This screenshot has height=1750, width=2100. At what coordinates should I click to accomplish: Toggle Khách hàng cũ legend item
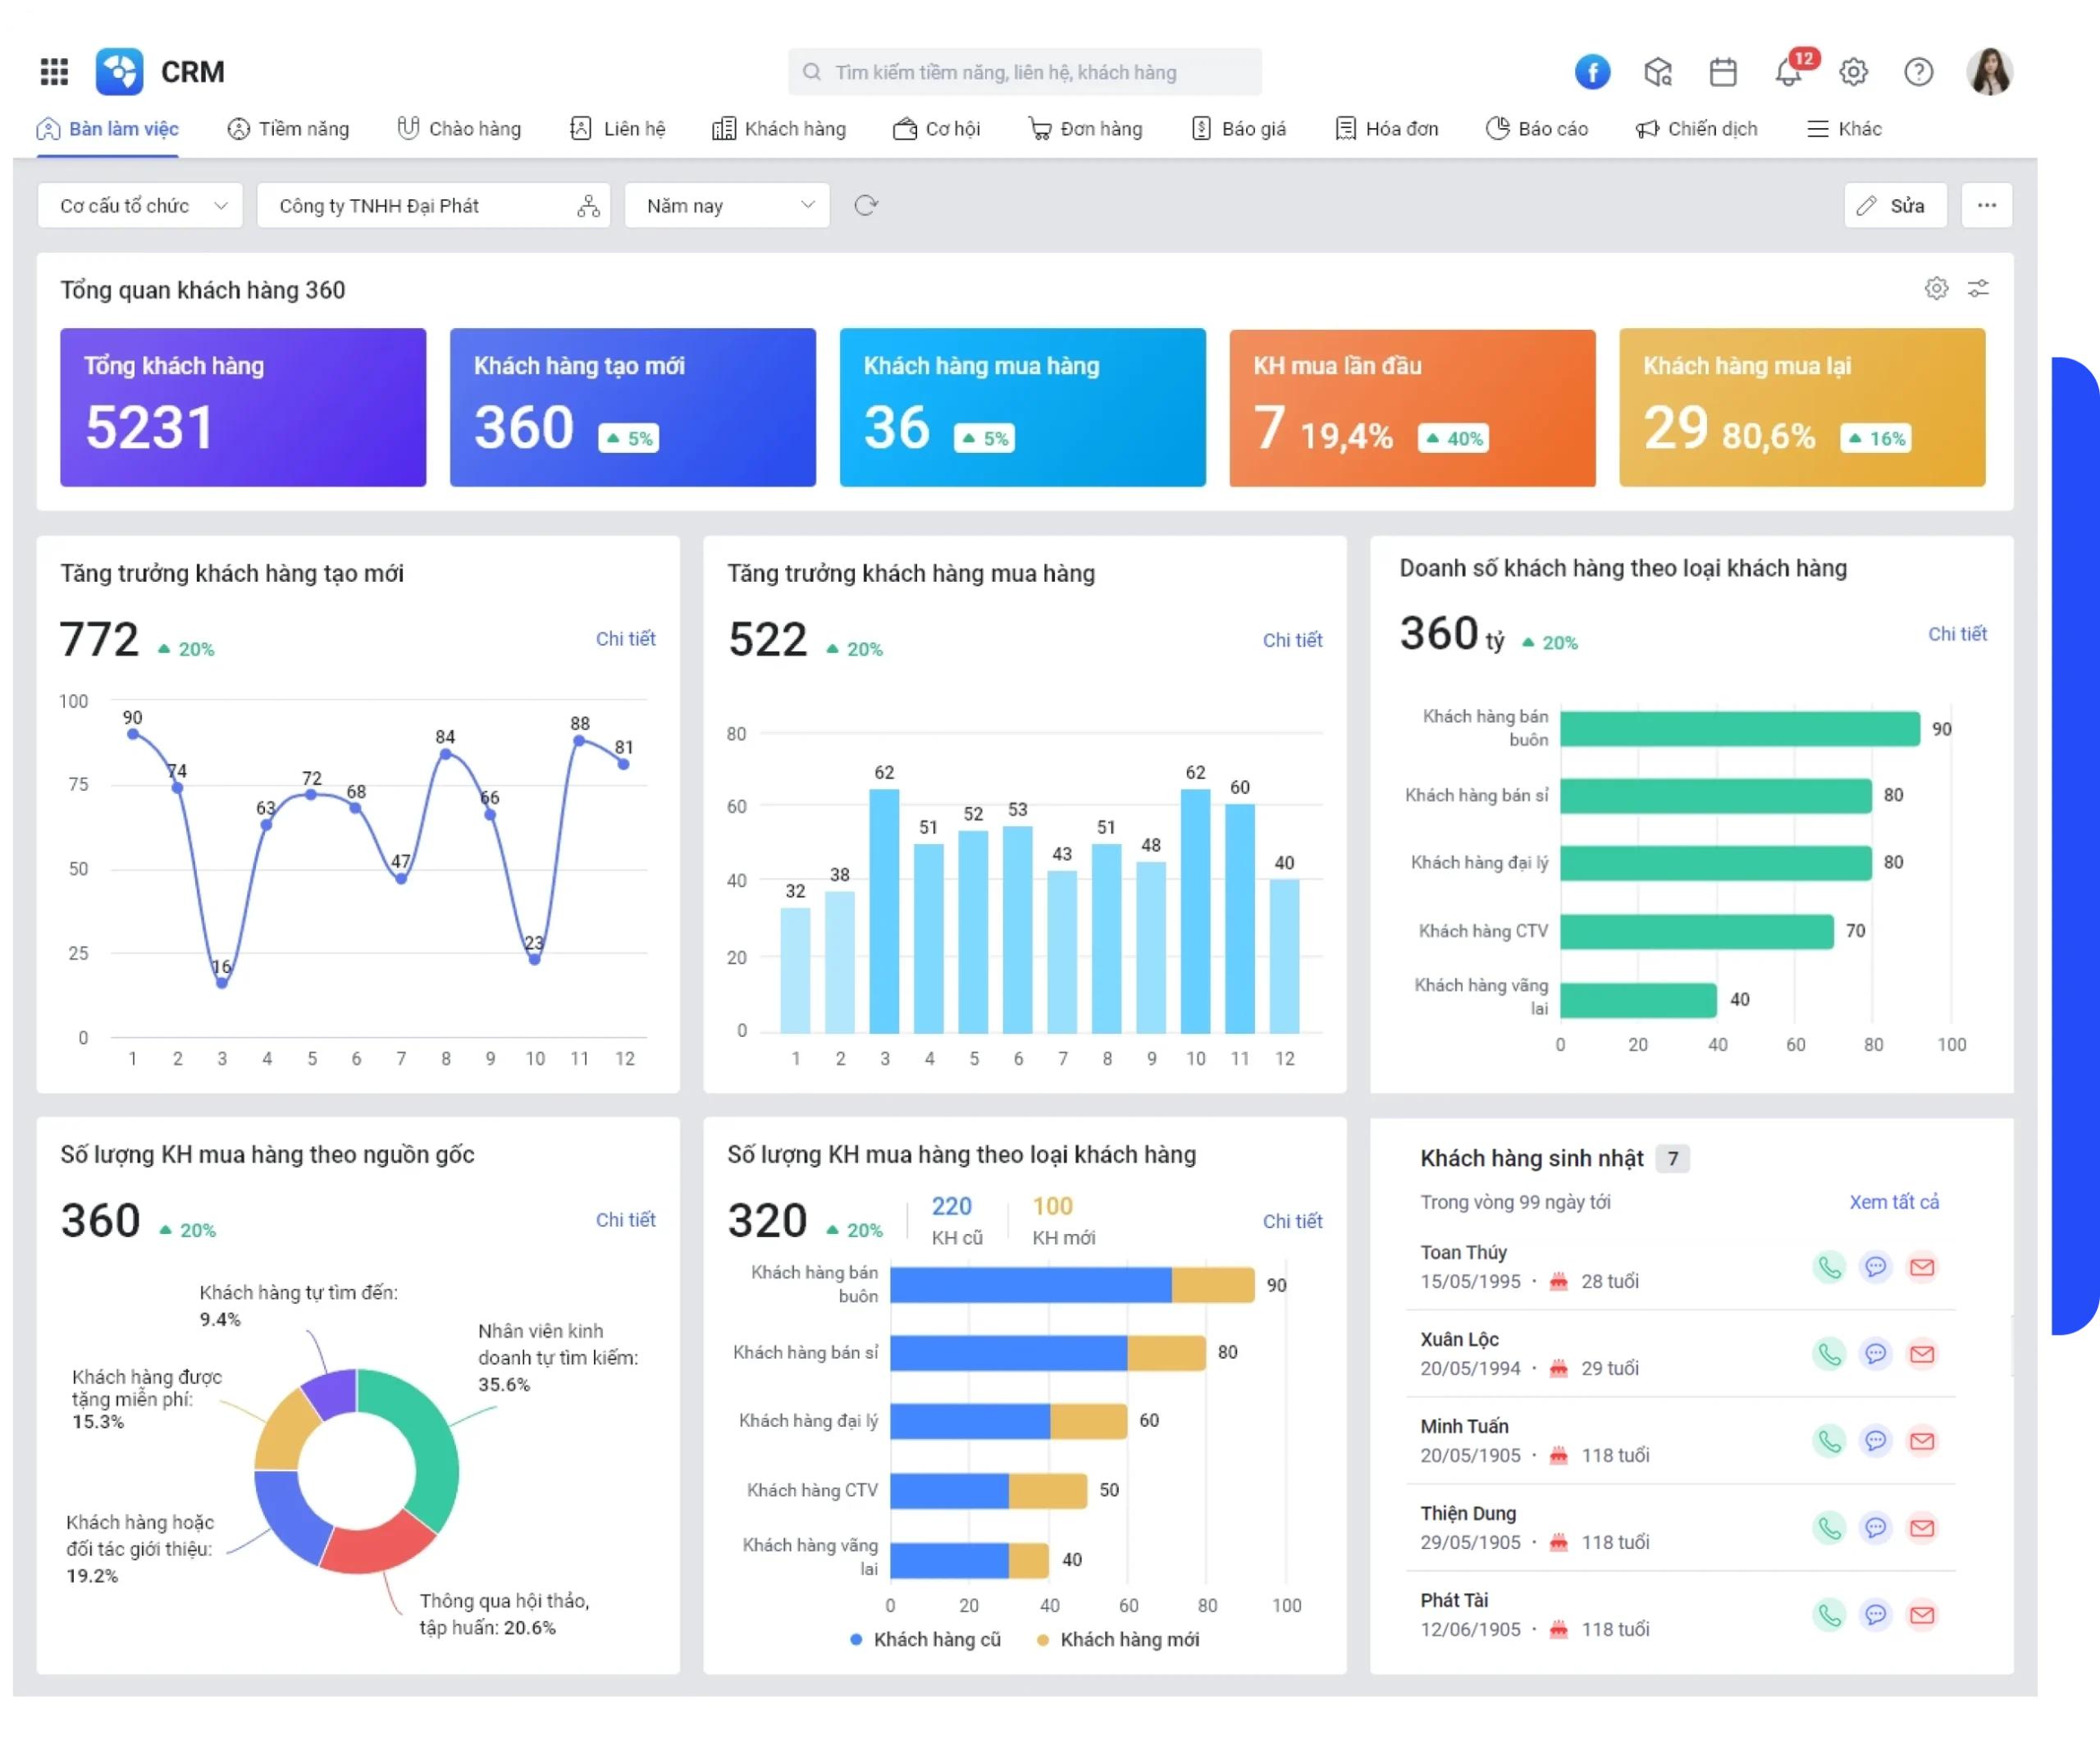click(x=925, y=1640)
